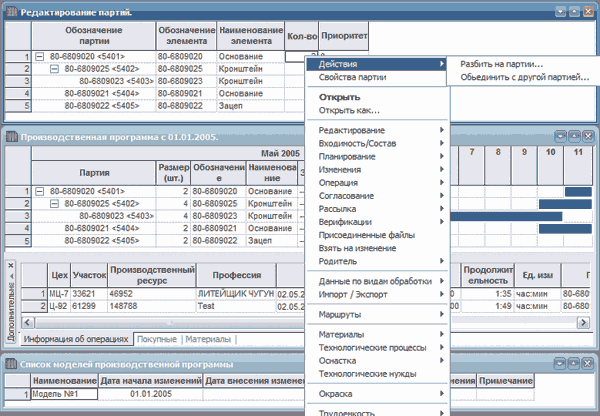The width and height of the screenshot is (600, 416).
Task: Open Технологические процессы submenu
Action: tap(377, 347)
